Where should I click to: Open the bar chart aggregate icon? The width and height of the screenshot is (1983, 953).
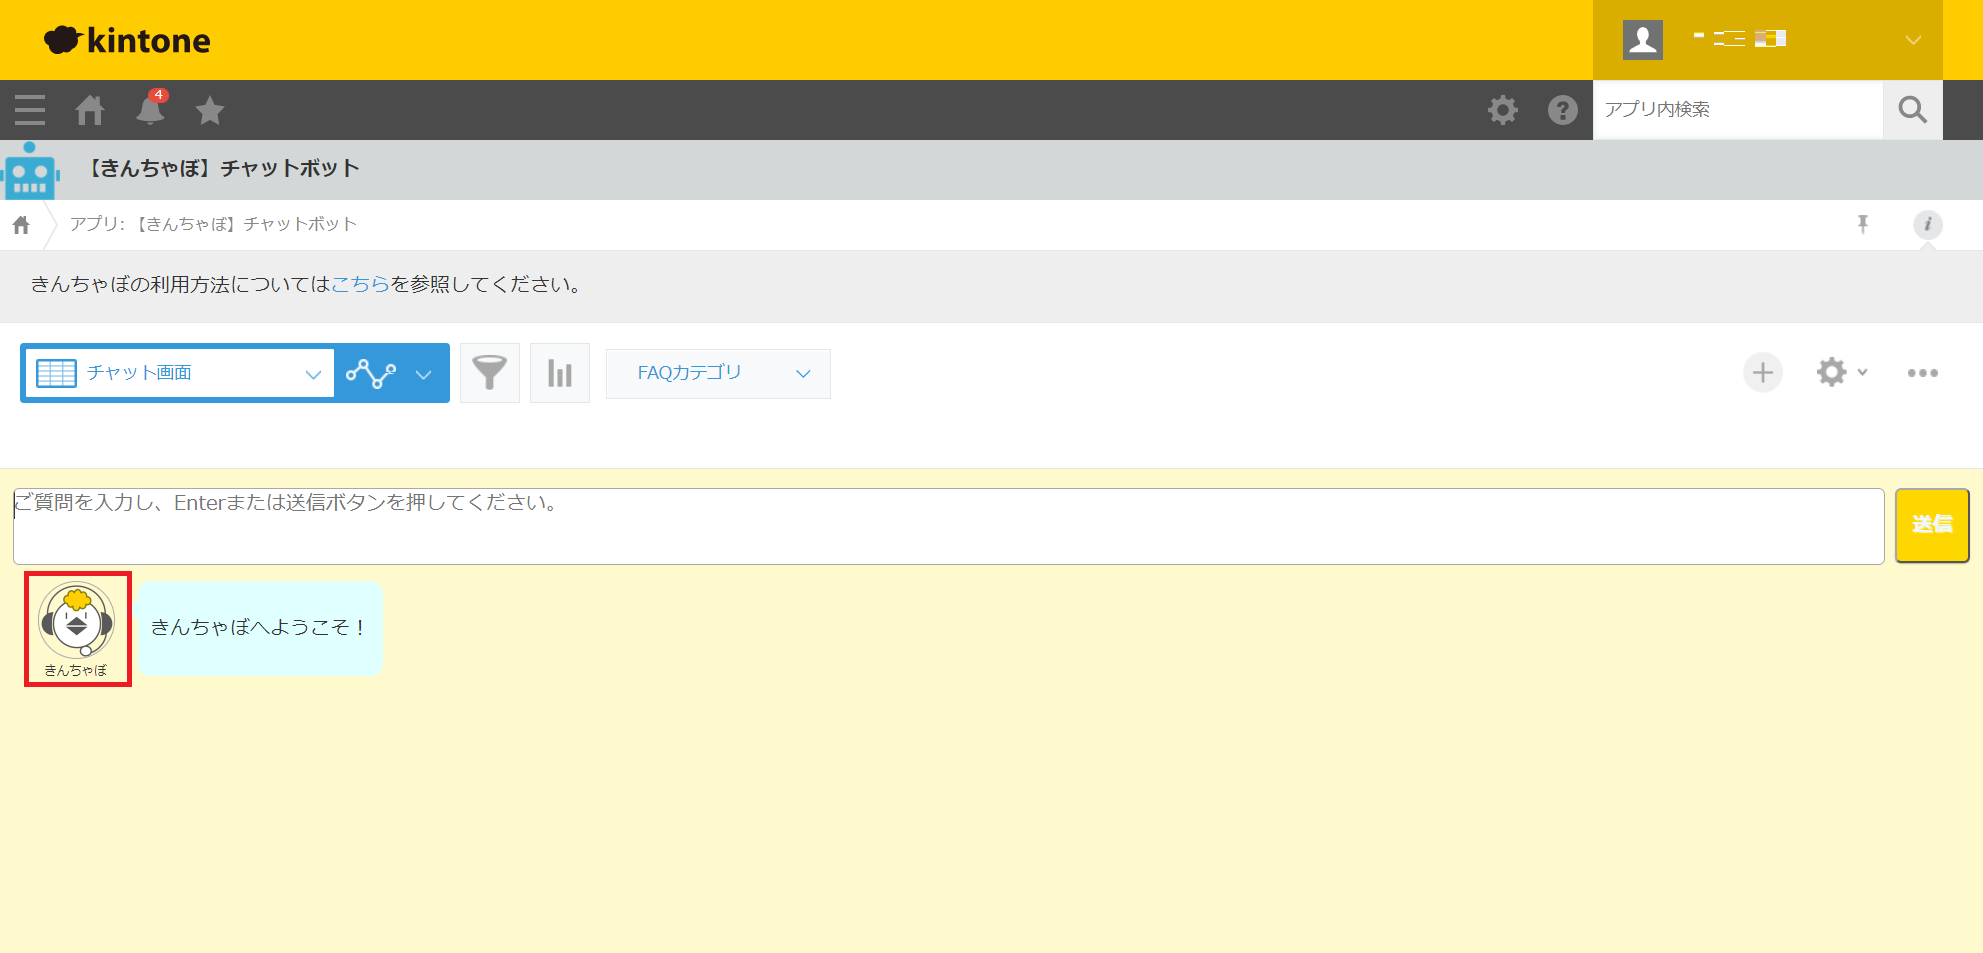coord(559,373)
